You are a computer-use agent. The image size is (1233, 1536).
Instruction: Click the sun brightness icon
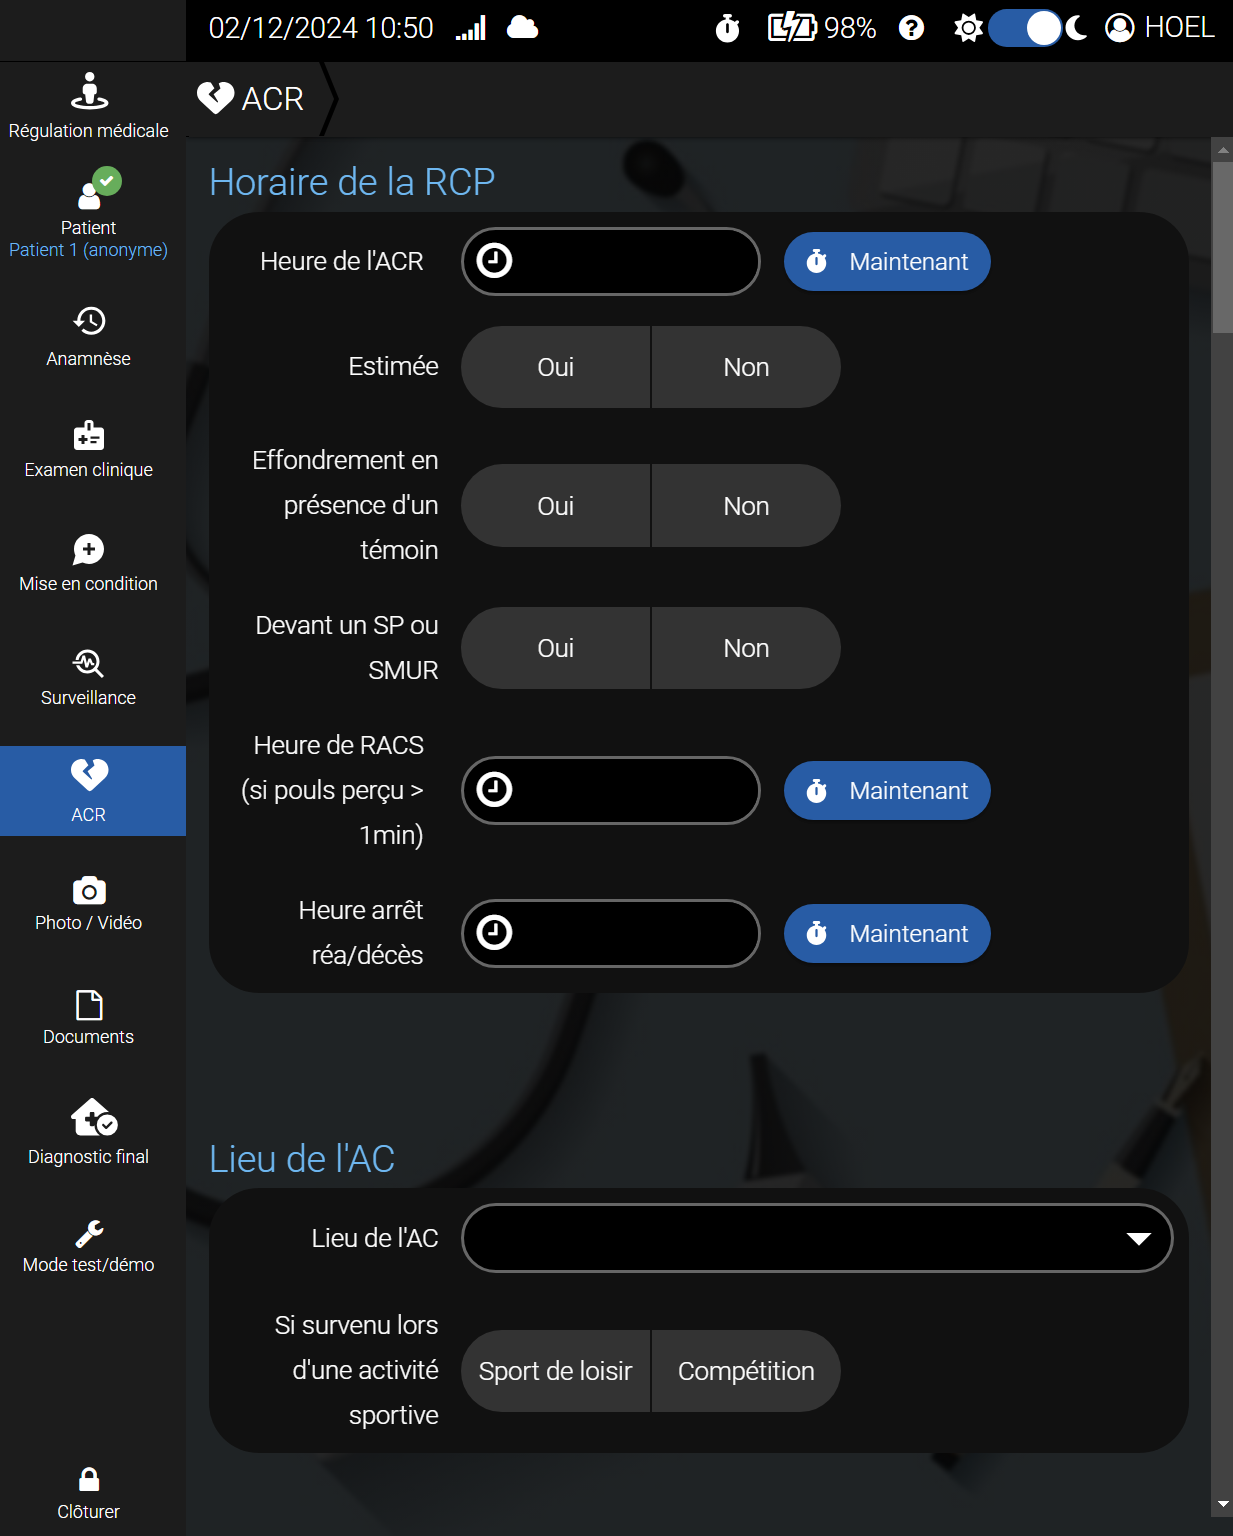968,28
